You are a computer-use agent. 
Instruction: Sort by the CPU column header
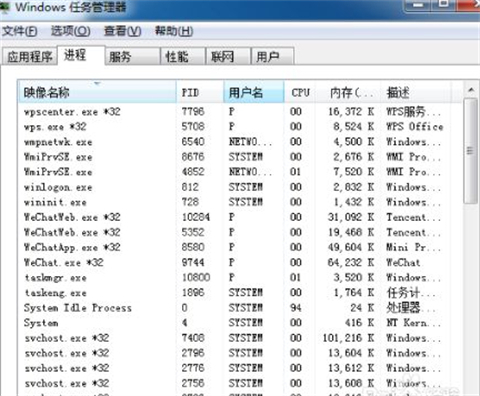pyautogui.click(x=301, y=92)
